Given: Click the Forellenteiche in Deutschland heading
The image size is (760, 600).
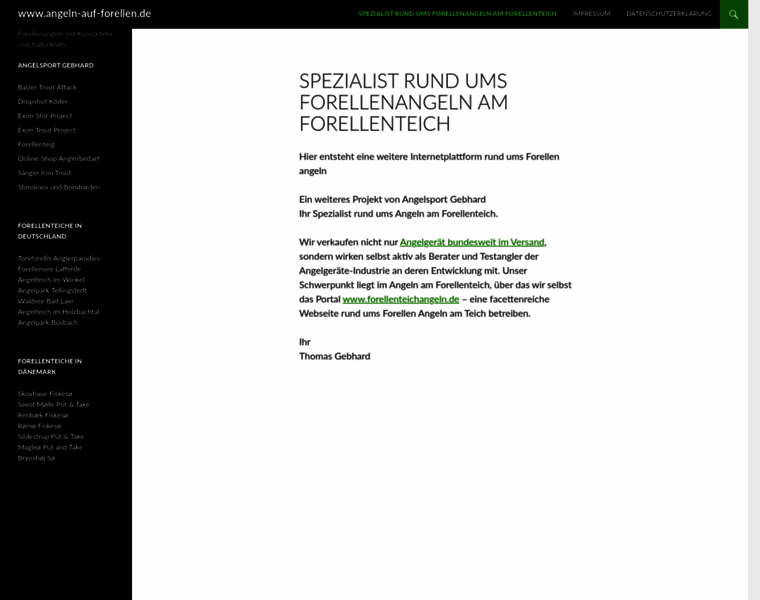Looking at the screenshot, I should tap(50, 231).
